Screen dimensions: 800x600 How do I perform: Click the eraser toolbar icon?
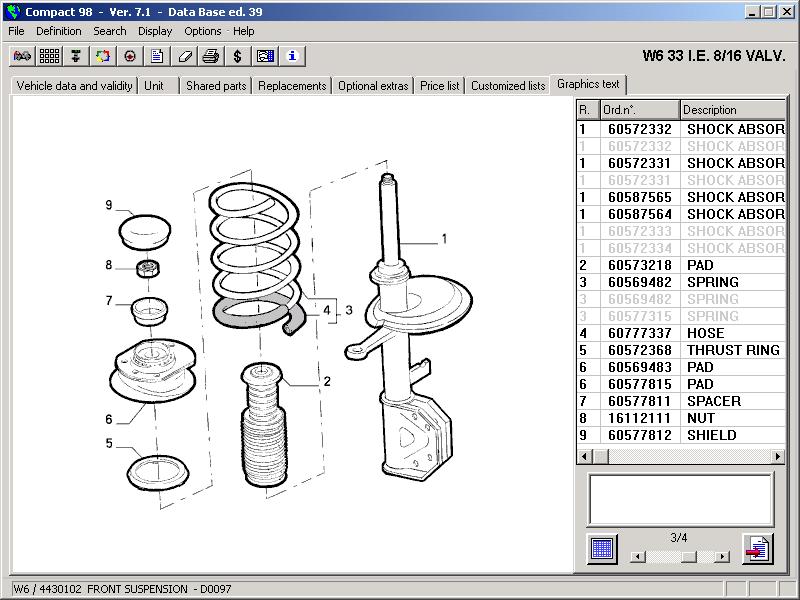click(184, 56)
